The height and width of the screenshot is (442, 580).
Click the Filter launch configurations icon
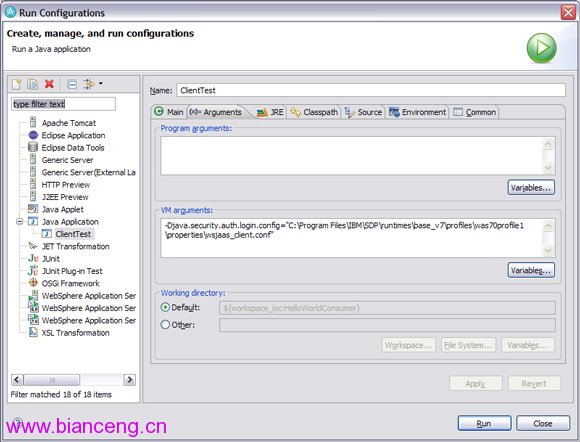coord(89,84)
